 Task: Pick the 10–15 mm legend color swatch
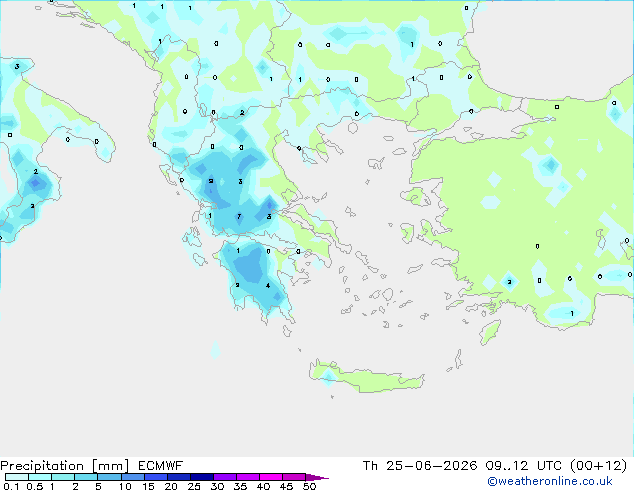click(x=132, y=477)
